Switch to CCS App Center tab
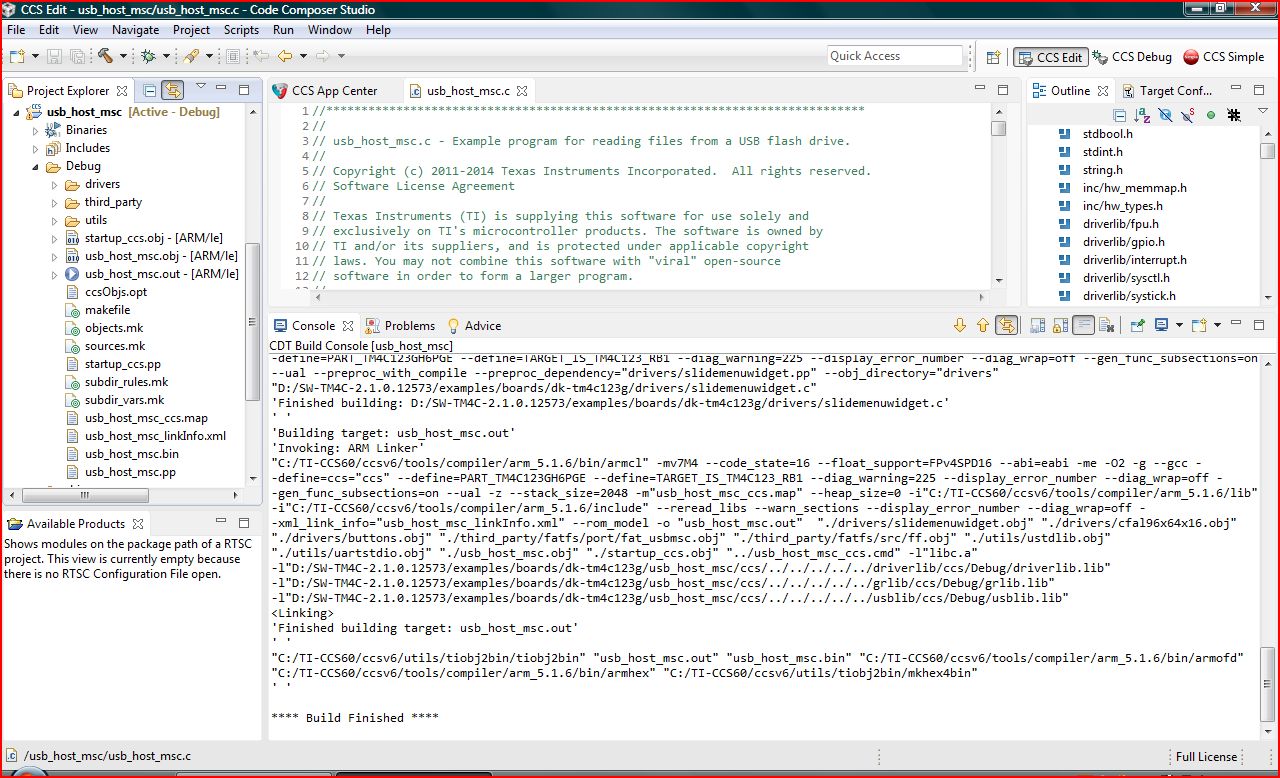Viewport: 1280px width, 778px height. 324,91
